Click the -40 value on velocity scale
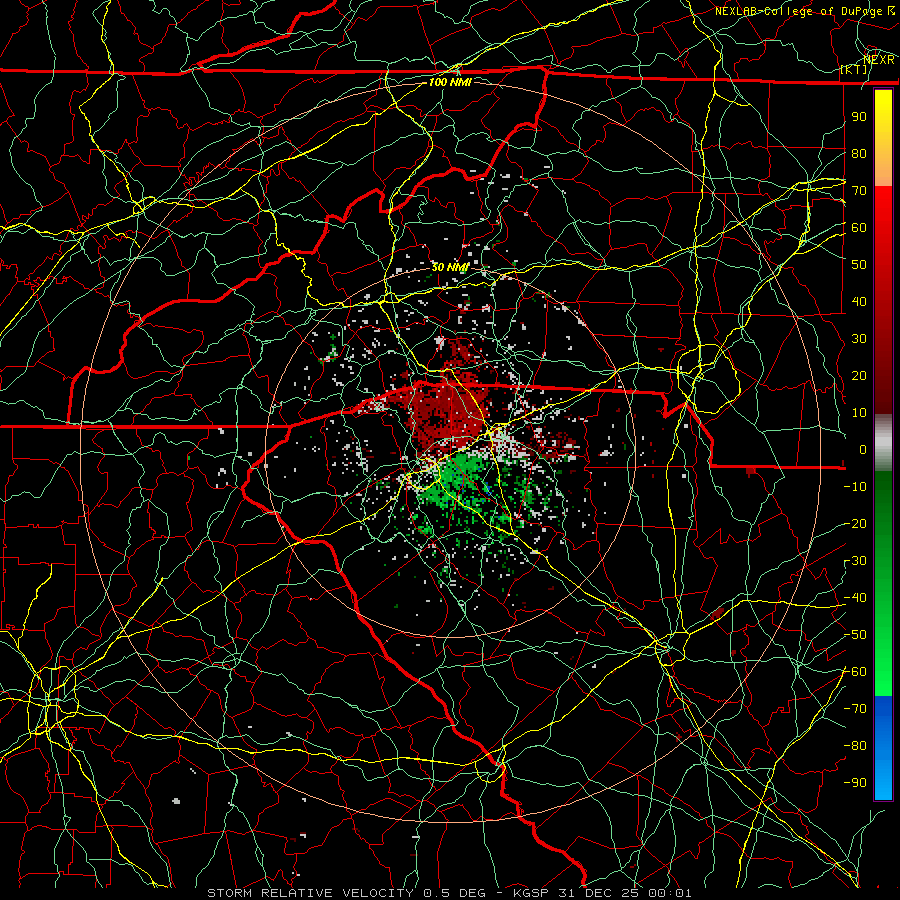This screenshot has height=900, width=900. [x=855, y=598]
